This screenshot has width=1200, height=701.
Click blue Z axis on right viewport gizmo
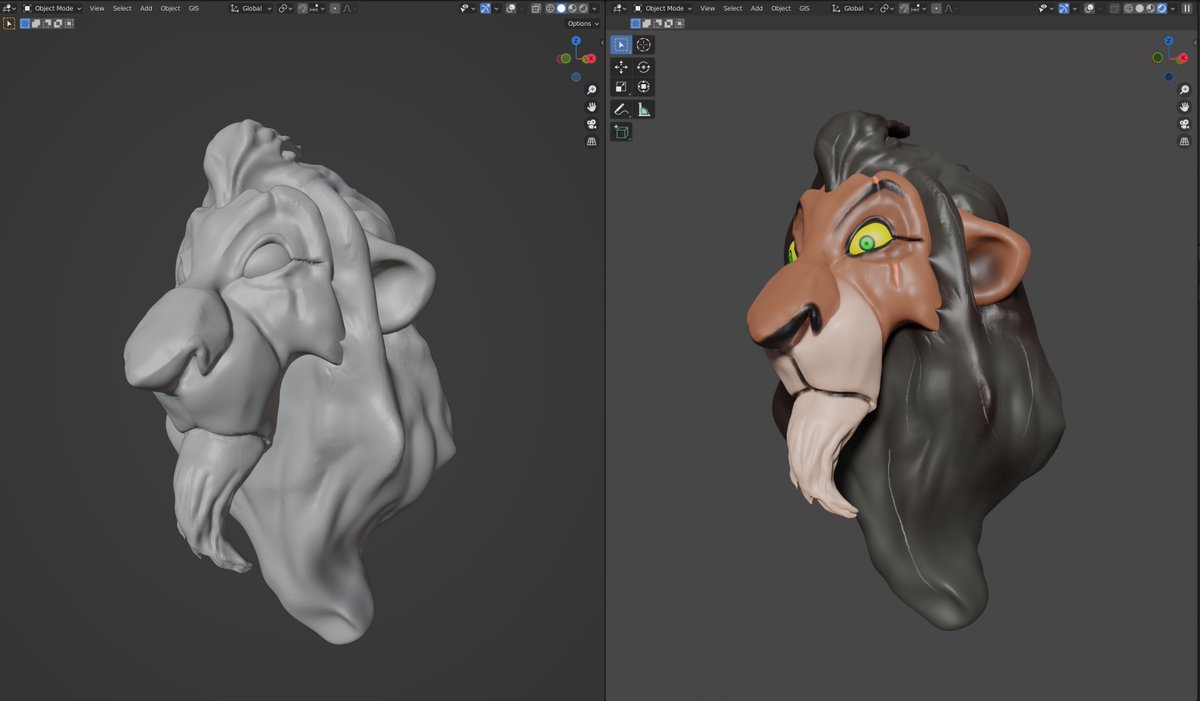coord(1169,41)
